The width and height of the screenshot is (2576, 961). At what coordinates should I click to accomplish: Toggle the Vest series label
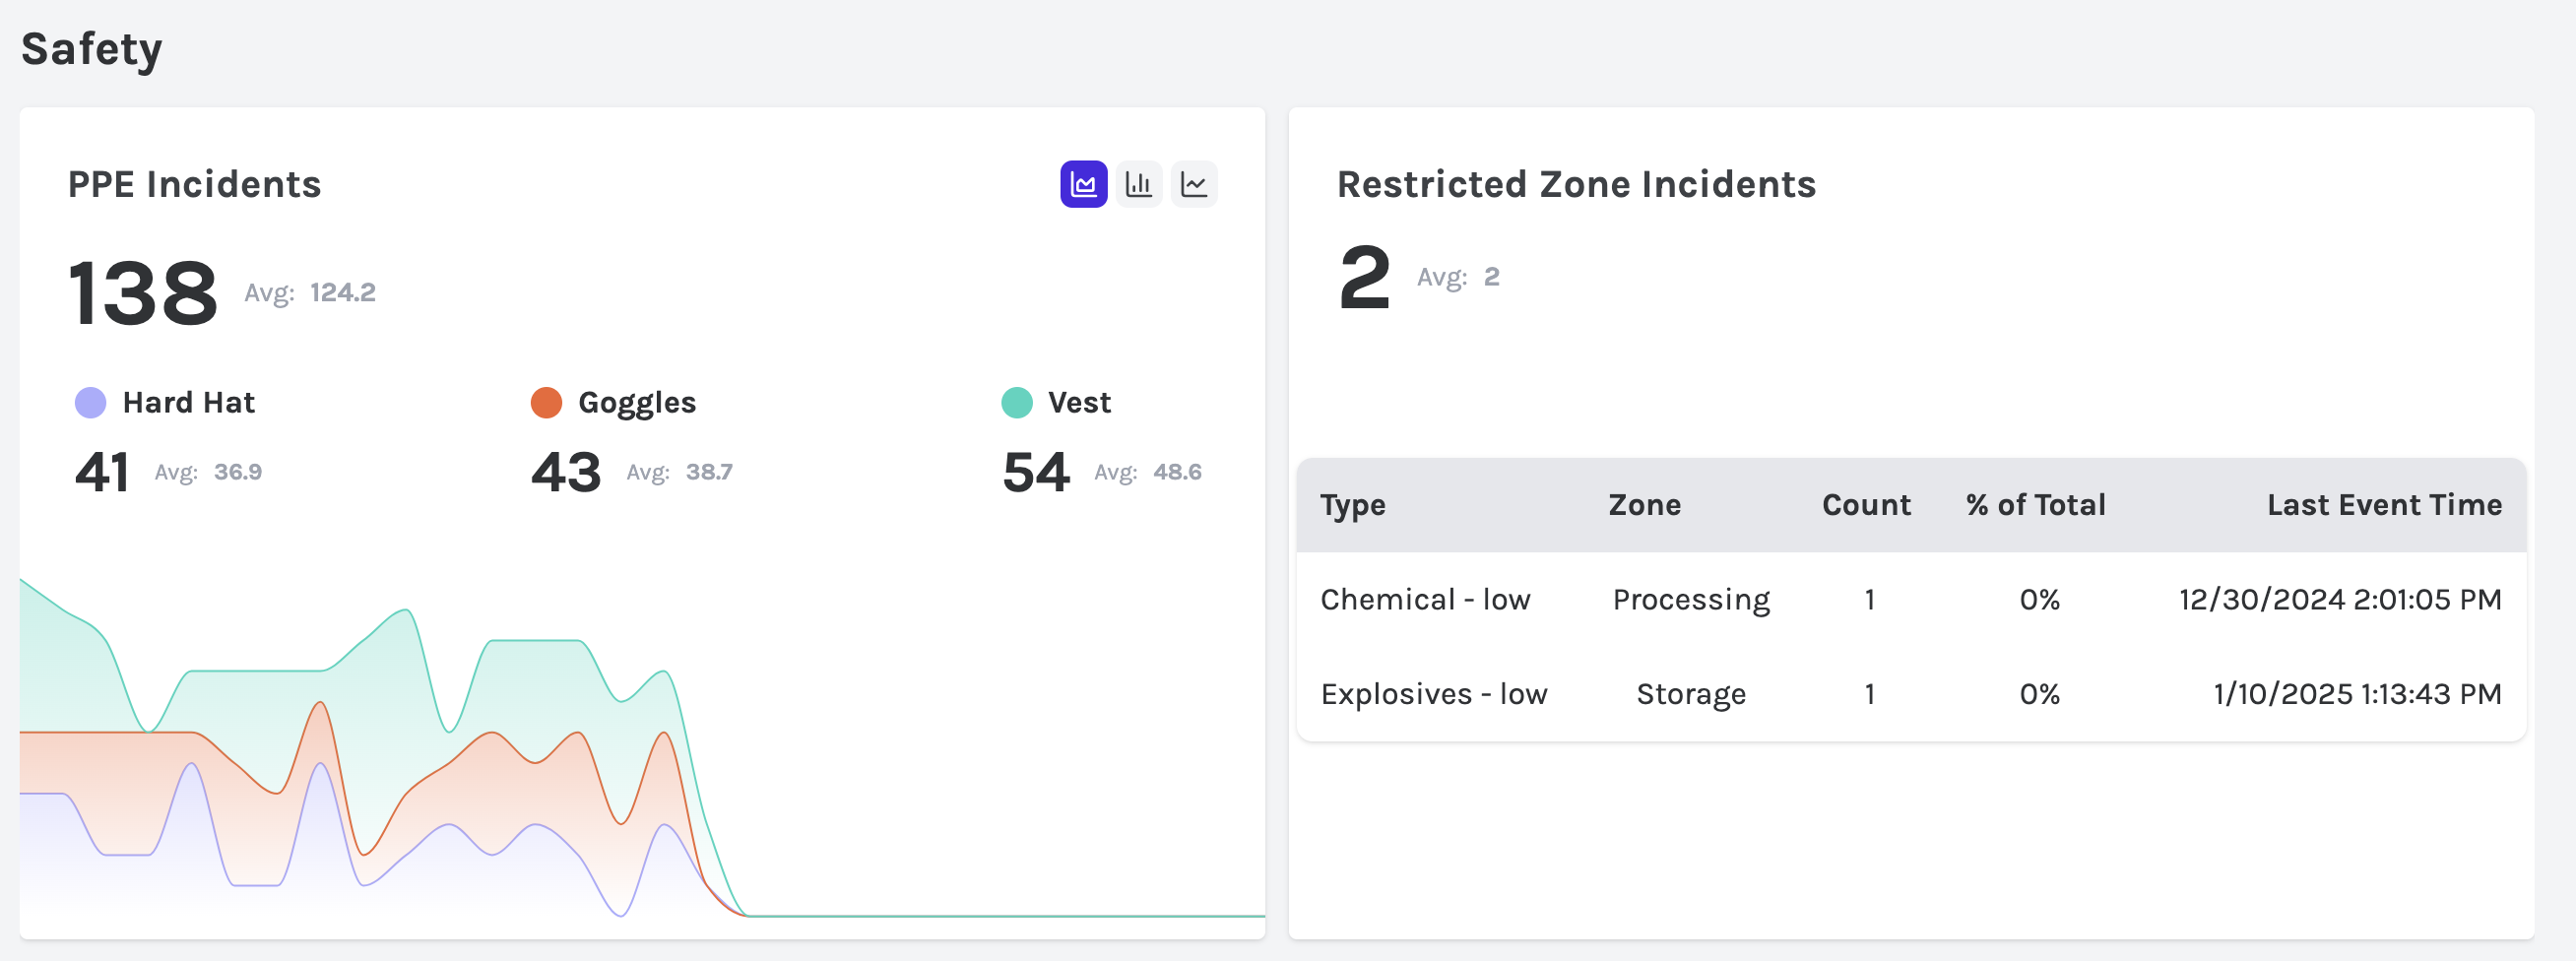[x=1078, y=402]
